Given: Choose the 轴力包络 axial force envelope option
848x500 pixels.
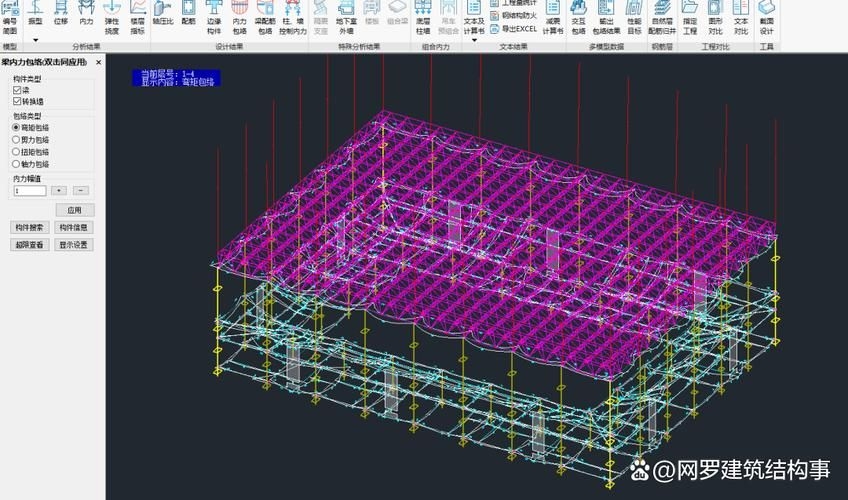Looking at the screenshot, I should click(x=16, y=164).
